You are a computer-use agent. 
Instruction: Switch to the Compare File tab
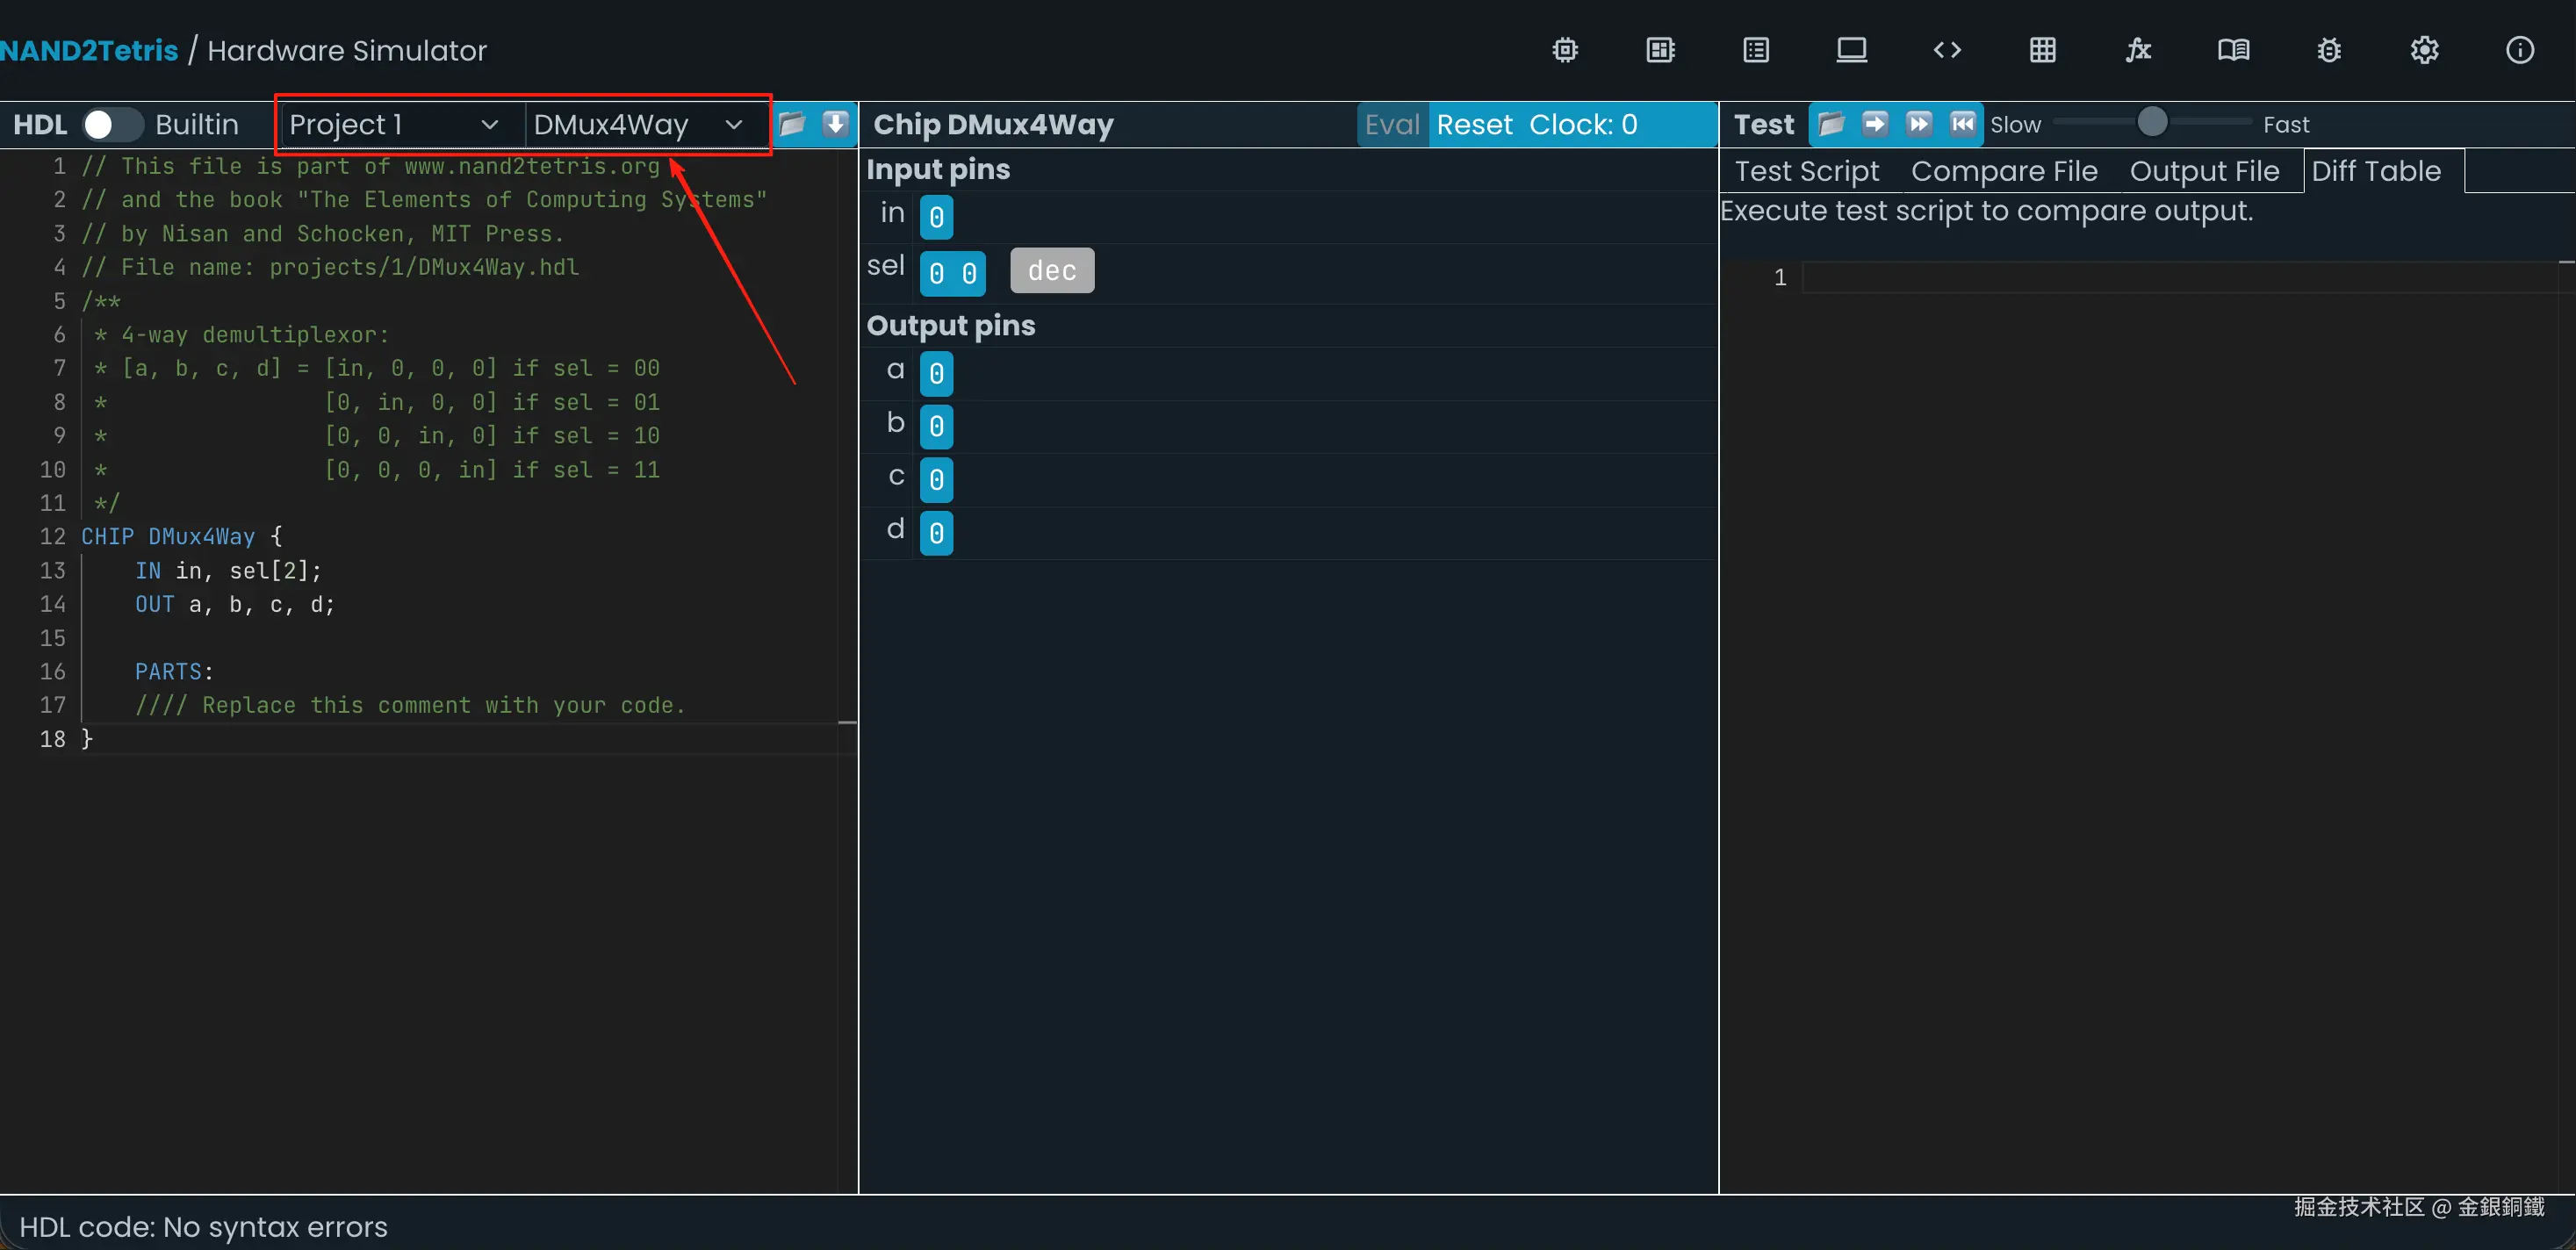pyautogui.click(x=2004, y=171)
